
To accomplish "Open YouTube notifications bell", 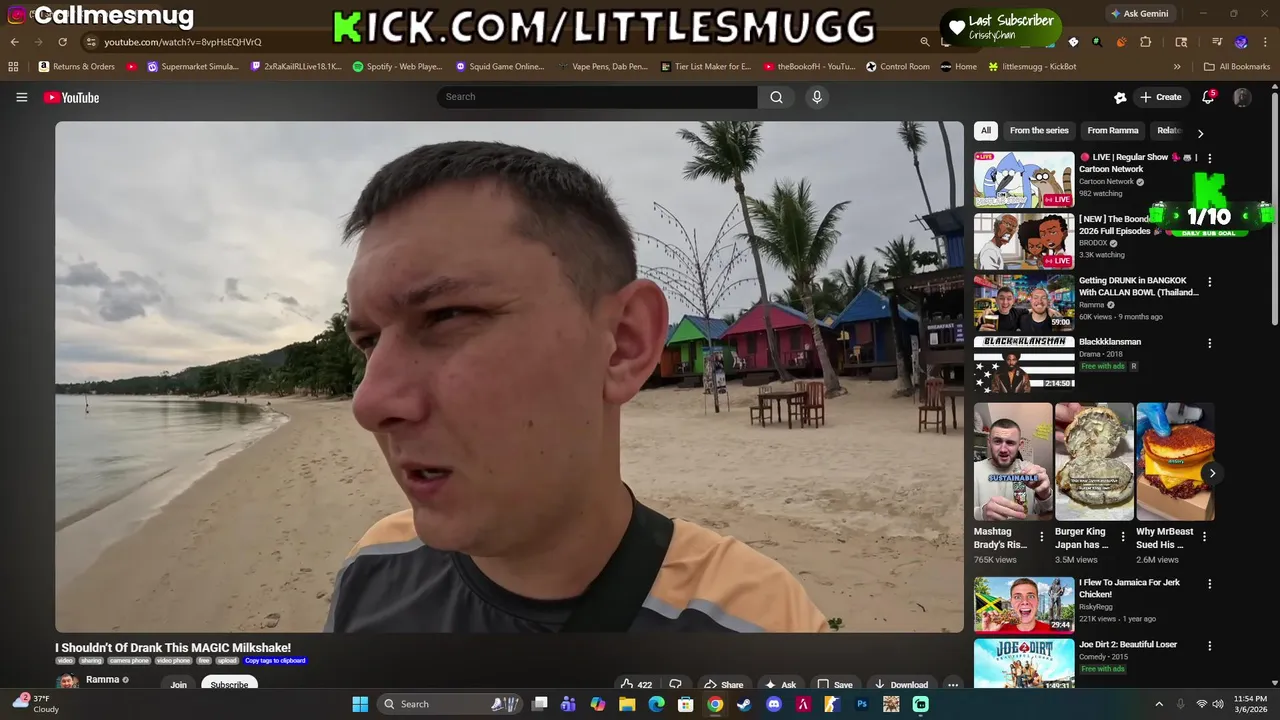I will coord(1208,97).
